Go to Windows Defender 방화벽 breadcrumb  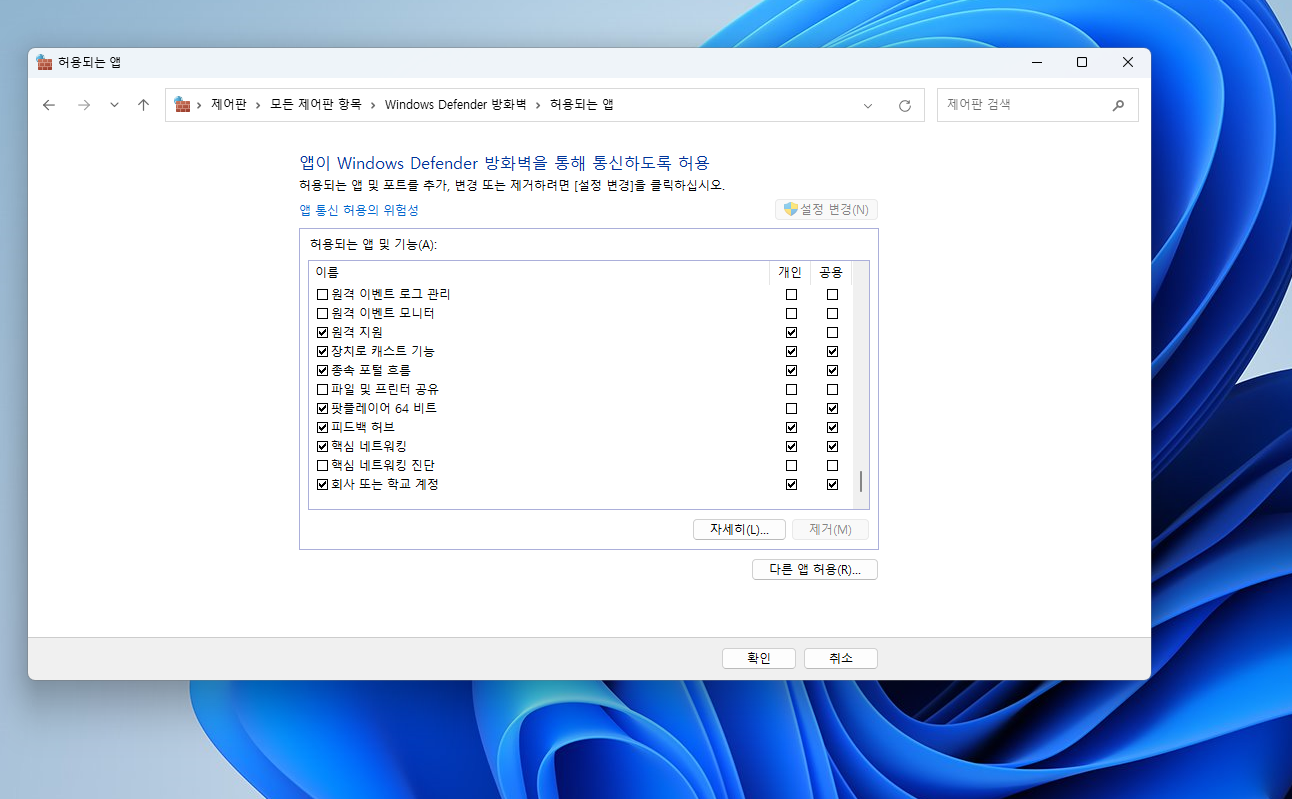pos(456,104)
